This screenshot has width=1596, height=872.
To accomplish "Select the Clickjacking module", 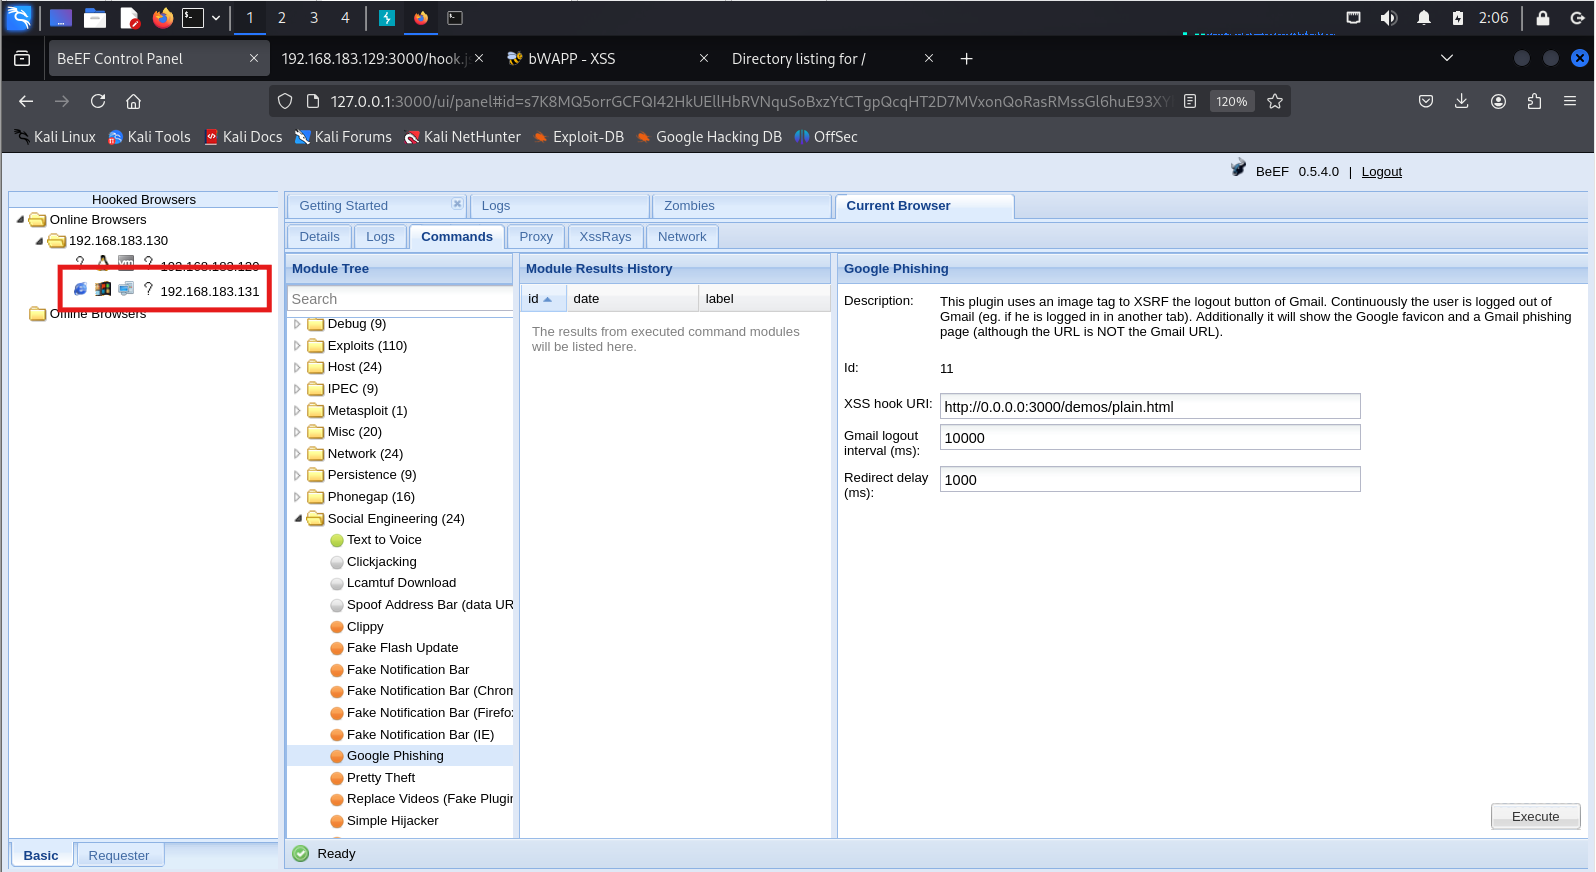I will [x=382, y=562].
